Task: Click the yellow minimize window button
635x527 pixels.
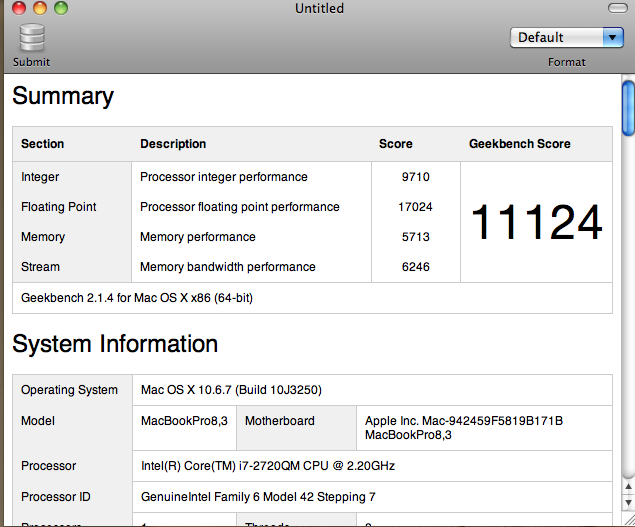Action: [40, 8]
